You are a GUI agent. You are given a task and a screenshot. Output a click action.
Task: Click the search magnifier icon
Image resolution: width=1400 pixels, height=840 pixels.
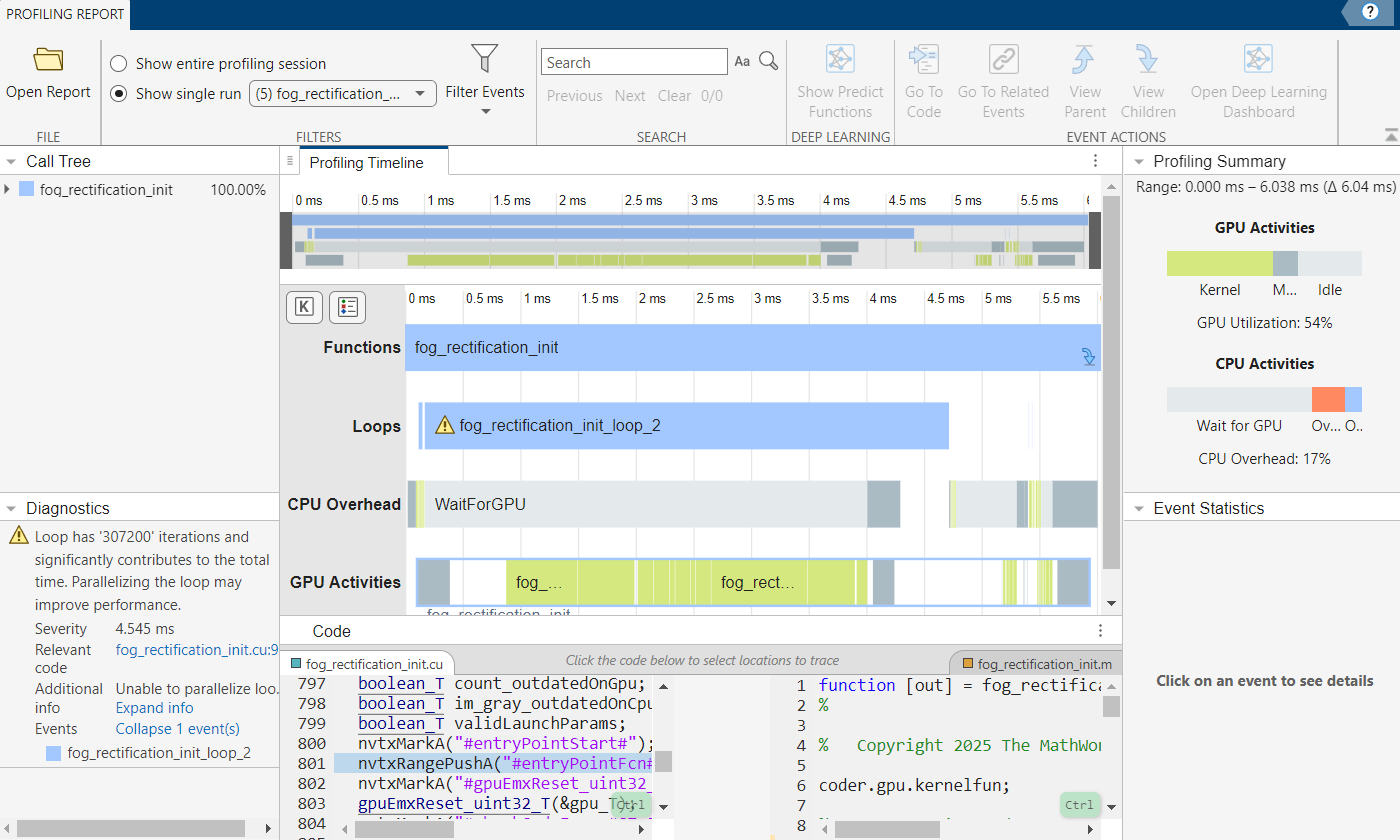pyautogui.click(x=768, y=62)
